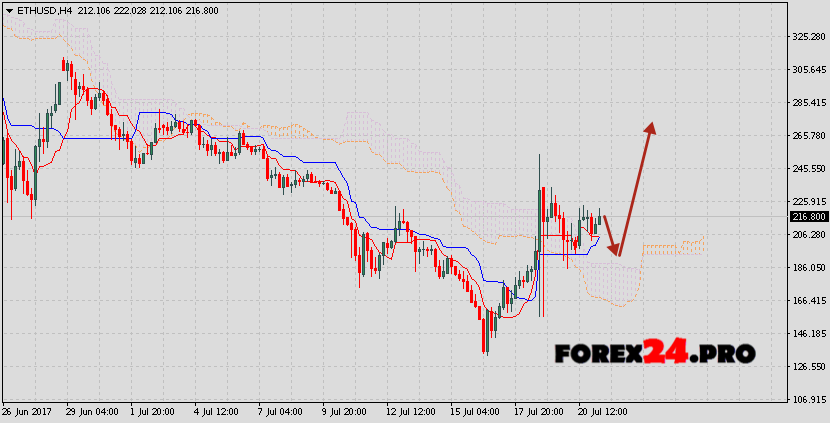Click the current price tag 216.800
Image resolution: width=830 pixels, height=423 pixels.
807,216
